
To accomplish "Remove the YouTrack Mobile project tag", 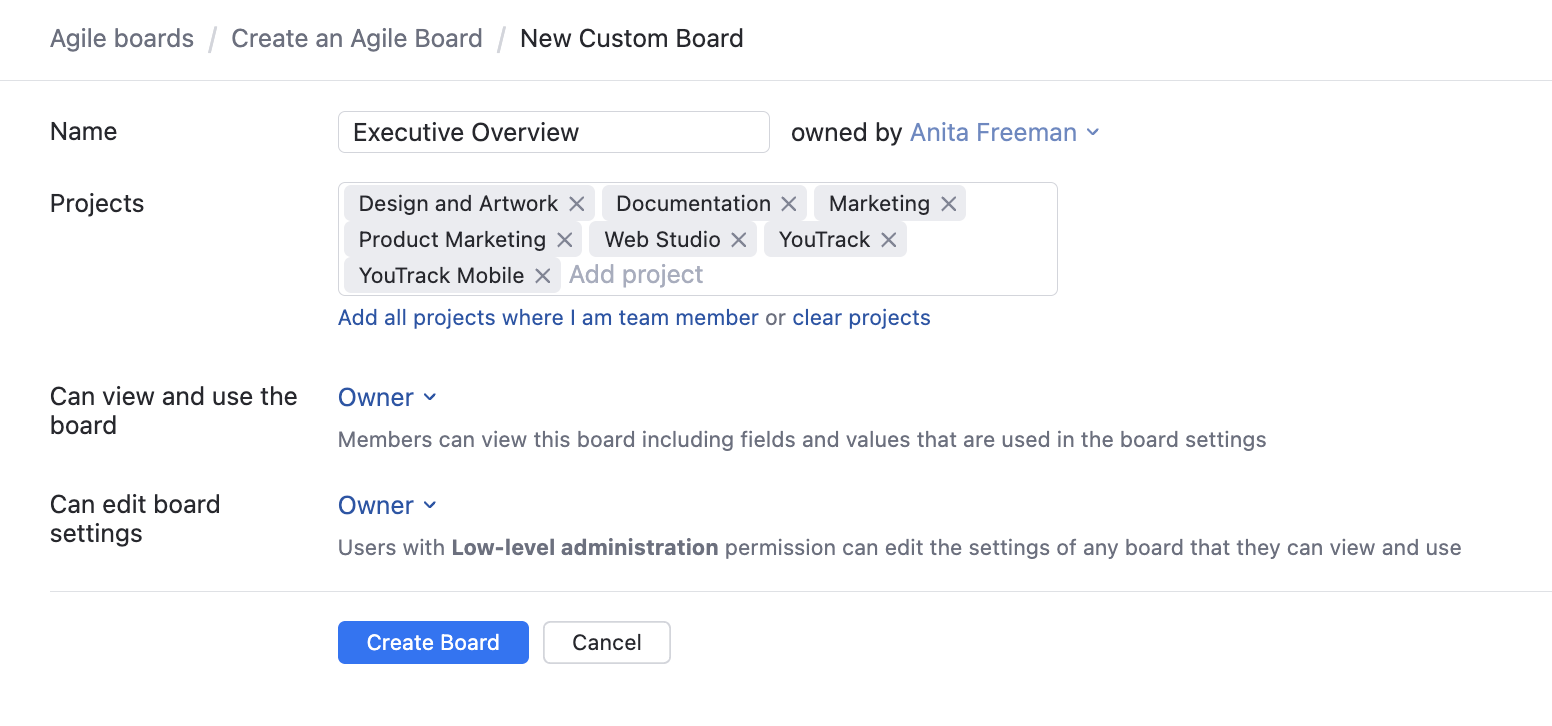I will coord(542,275).
